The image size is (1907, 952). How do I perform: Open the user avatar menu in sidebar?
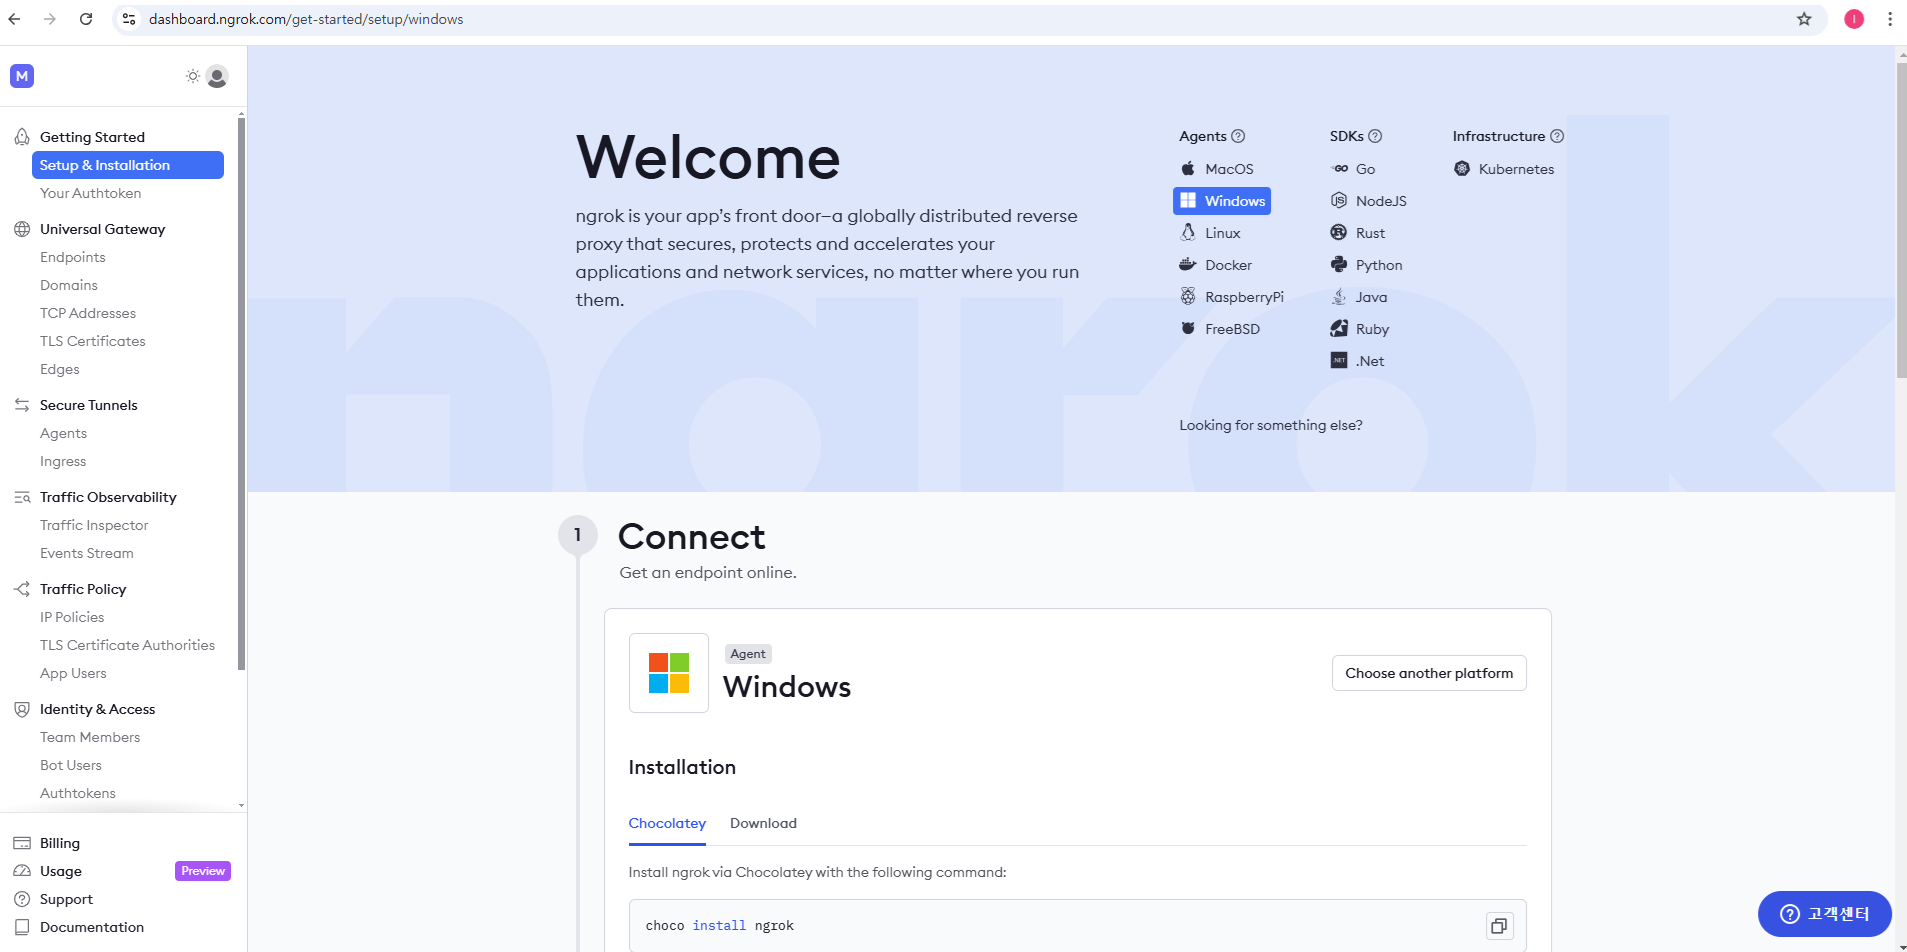coord(217,76)
